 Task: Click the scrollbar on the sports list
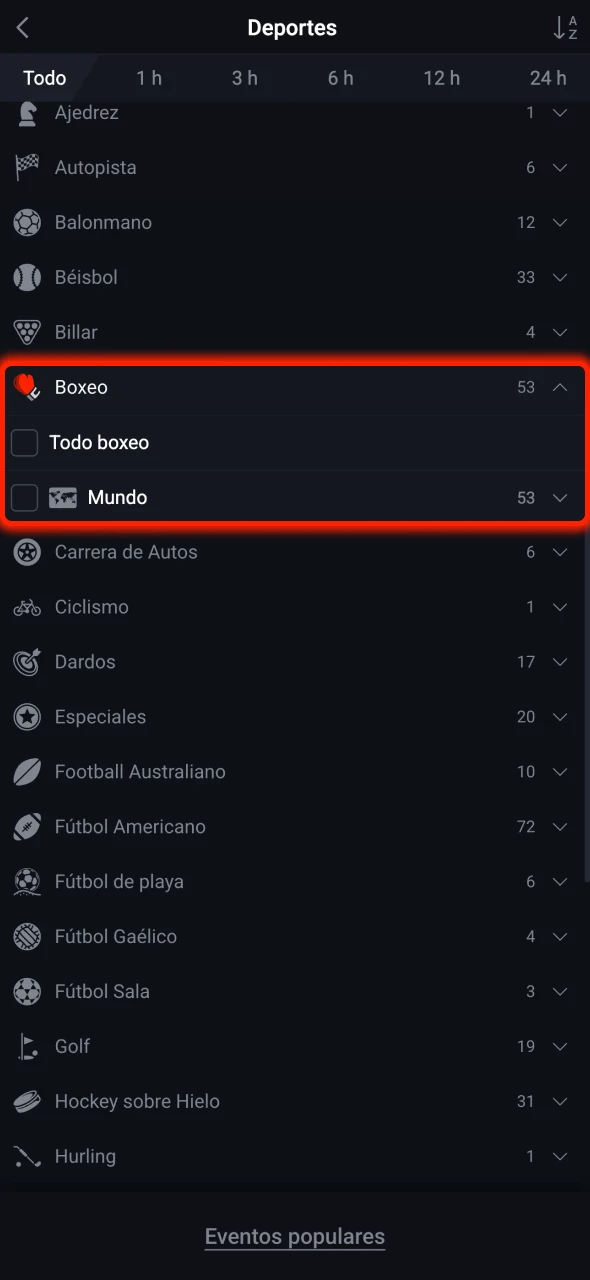(x=587, y=700)
